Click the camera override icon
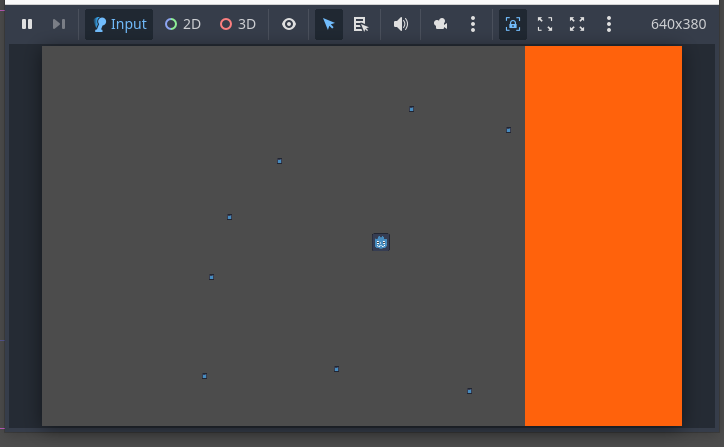Screen dimensions: 724x447 (441, 24)
